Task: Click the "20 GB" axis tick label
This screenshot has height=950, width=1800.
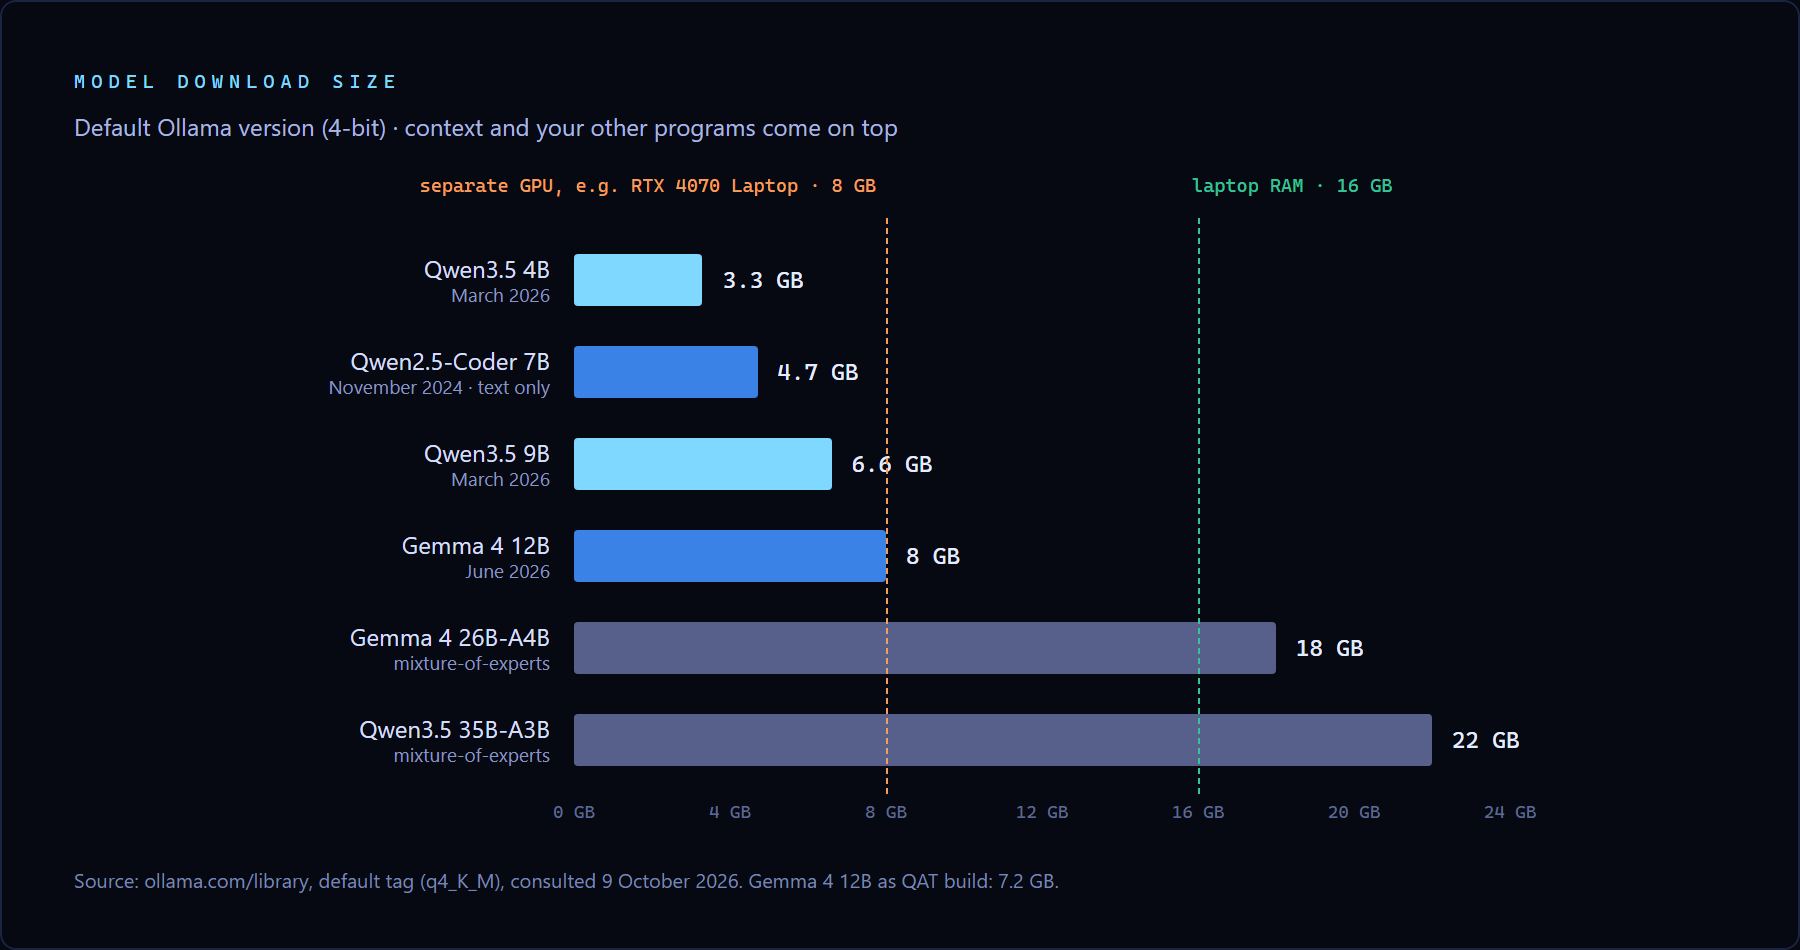Action: [1354, 812]
